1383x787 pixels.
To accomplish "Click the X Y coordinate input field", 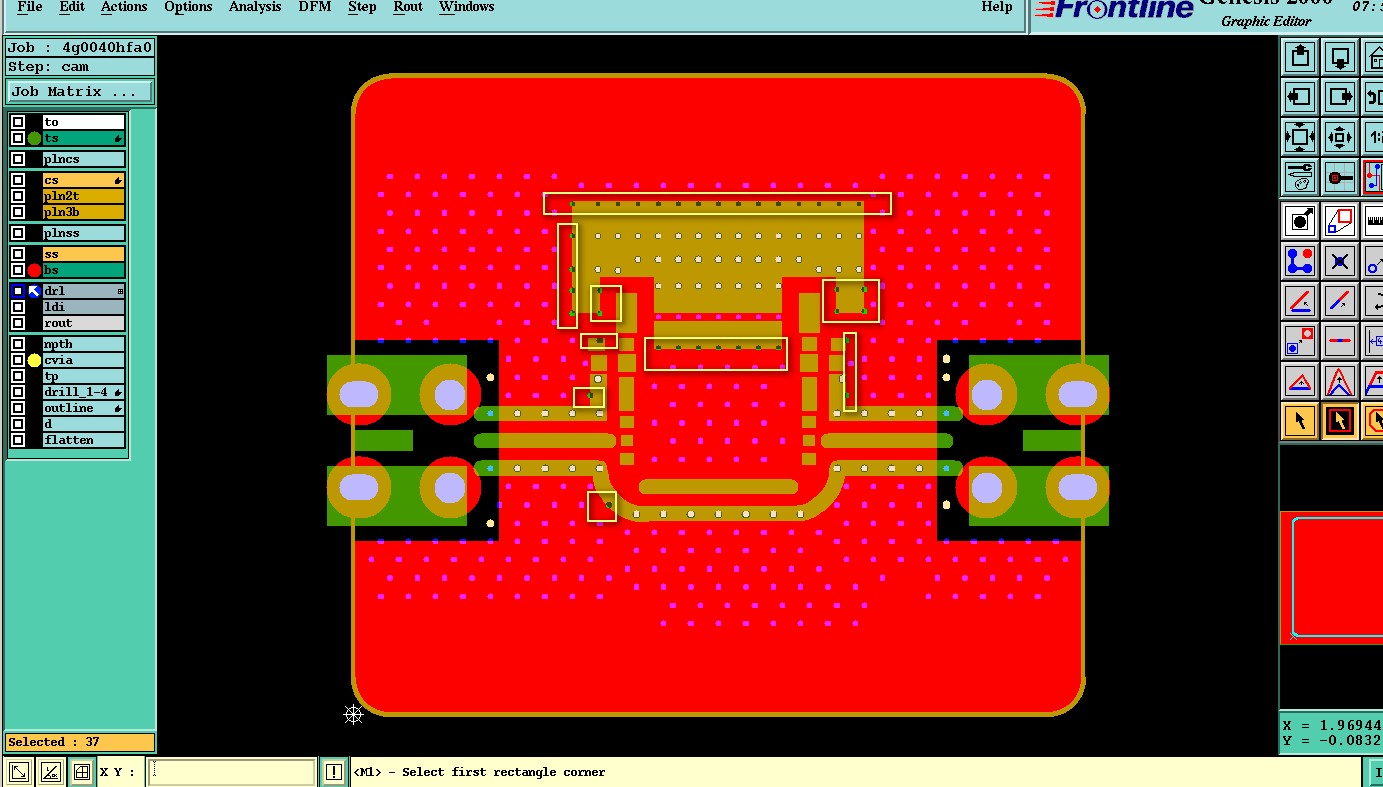I will (233, 772).
